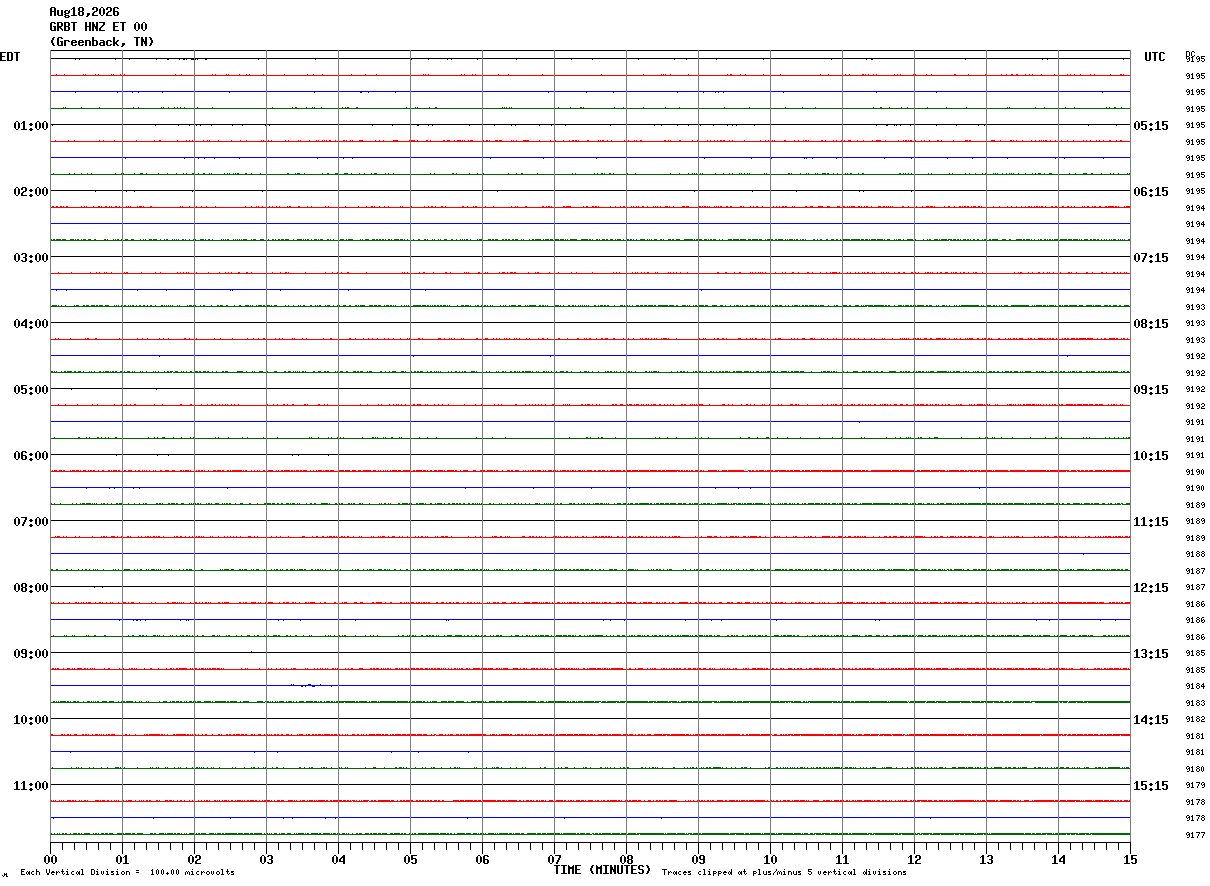1210x886 pixels.
Task: Click the 10:15 UTC time label
Action: (1151, 456)
